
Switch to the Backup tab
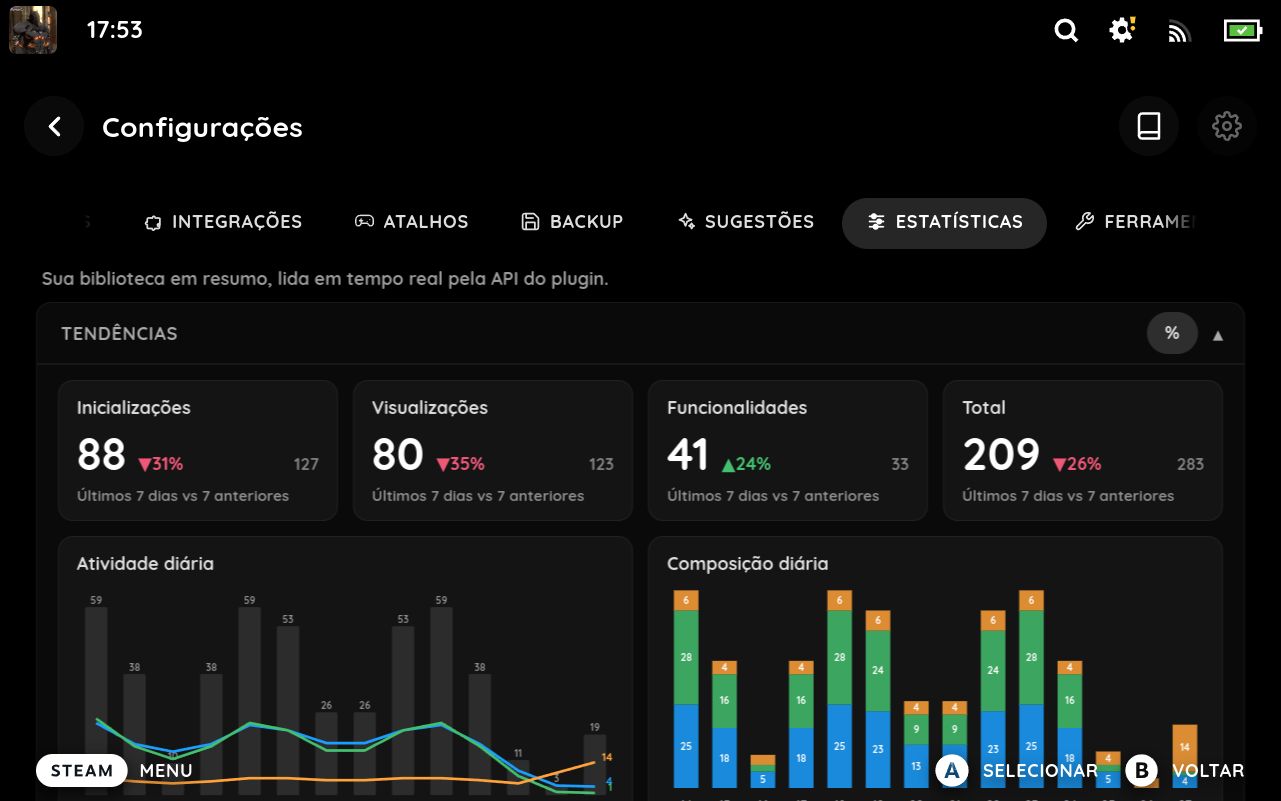click(573, 222)
